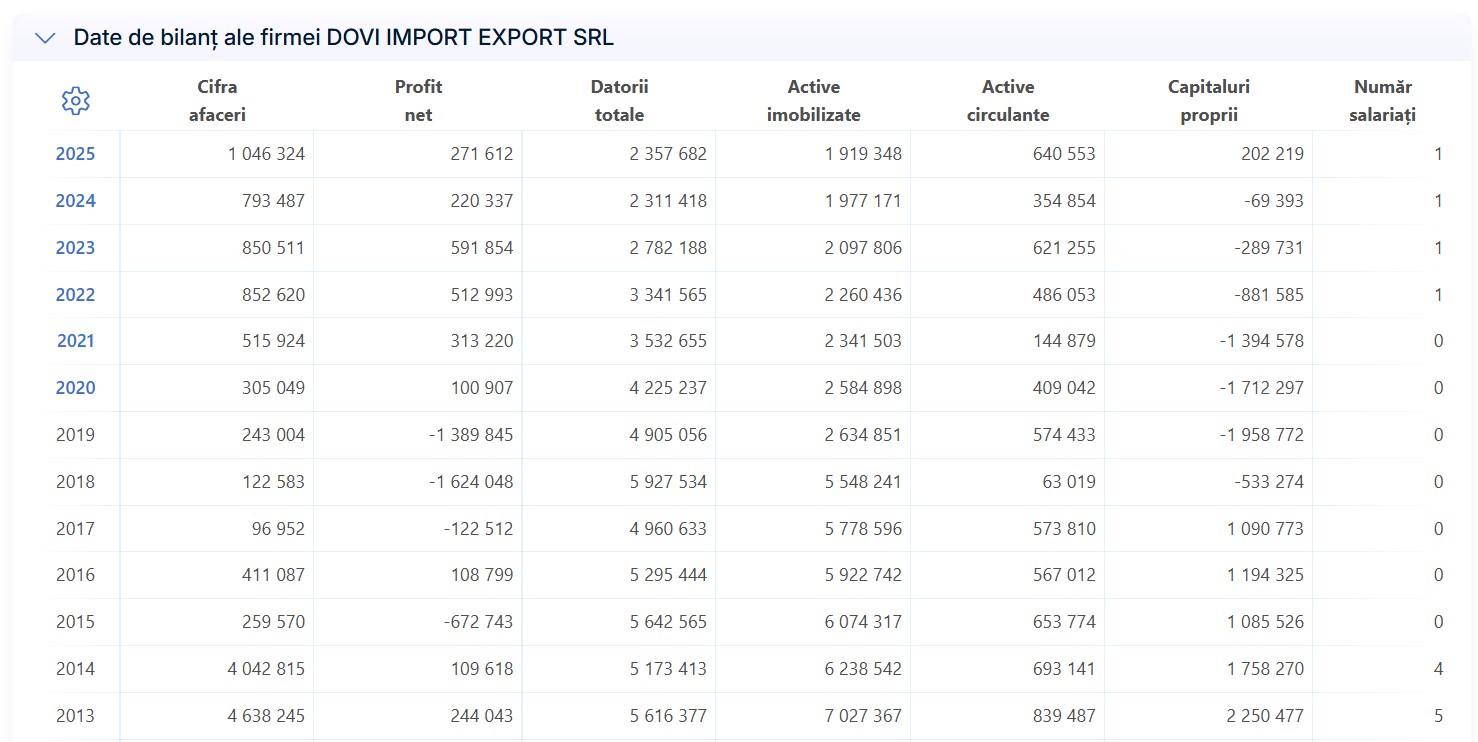Click fixed assets value 7 027 367
Image resolution: width=1478 pixels, height=742 pixels.
click(x=863, y=716)
